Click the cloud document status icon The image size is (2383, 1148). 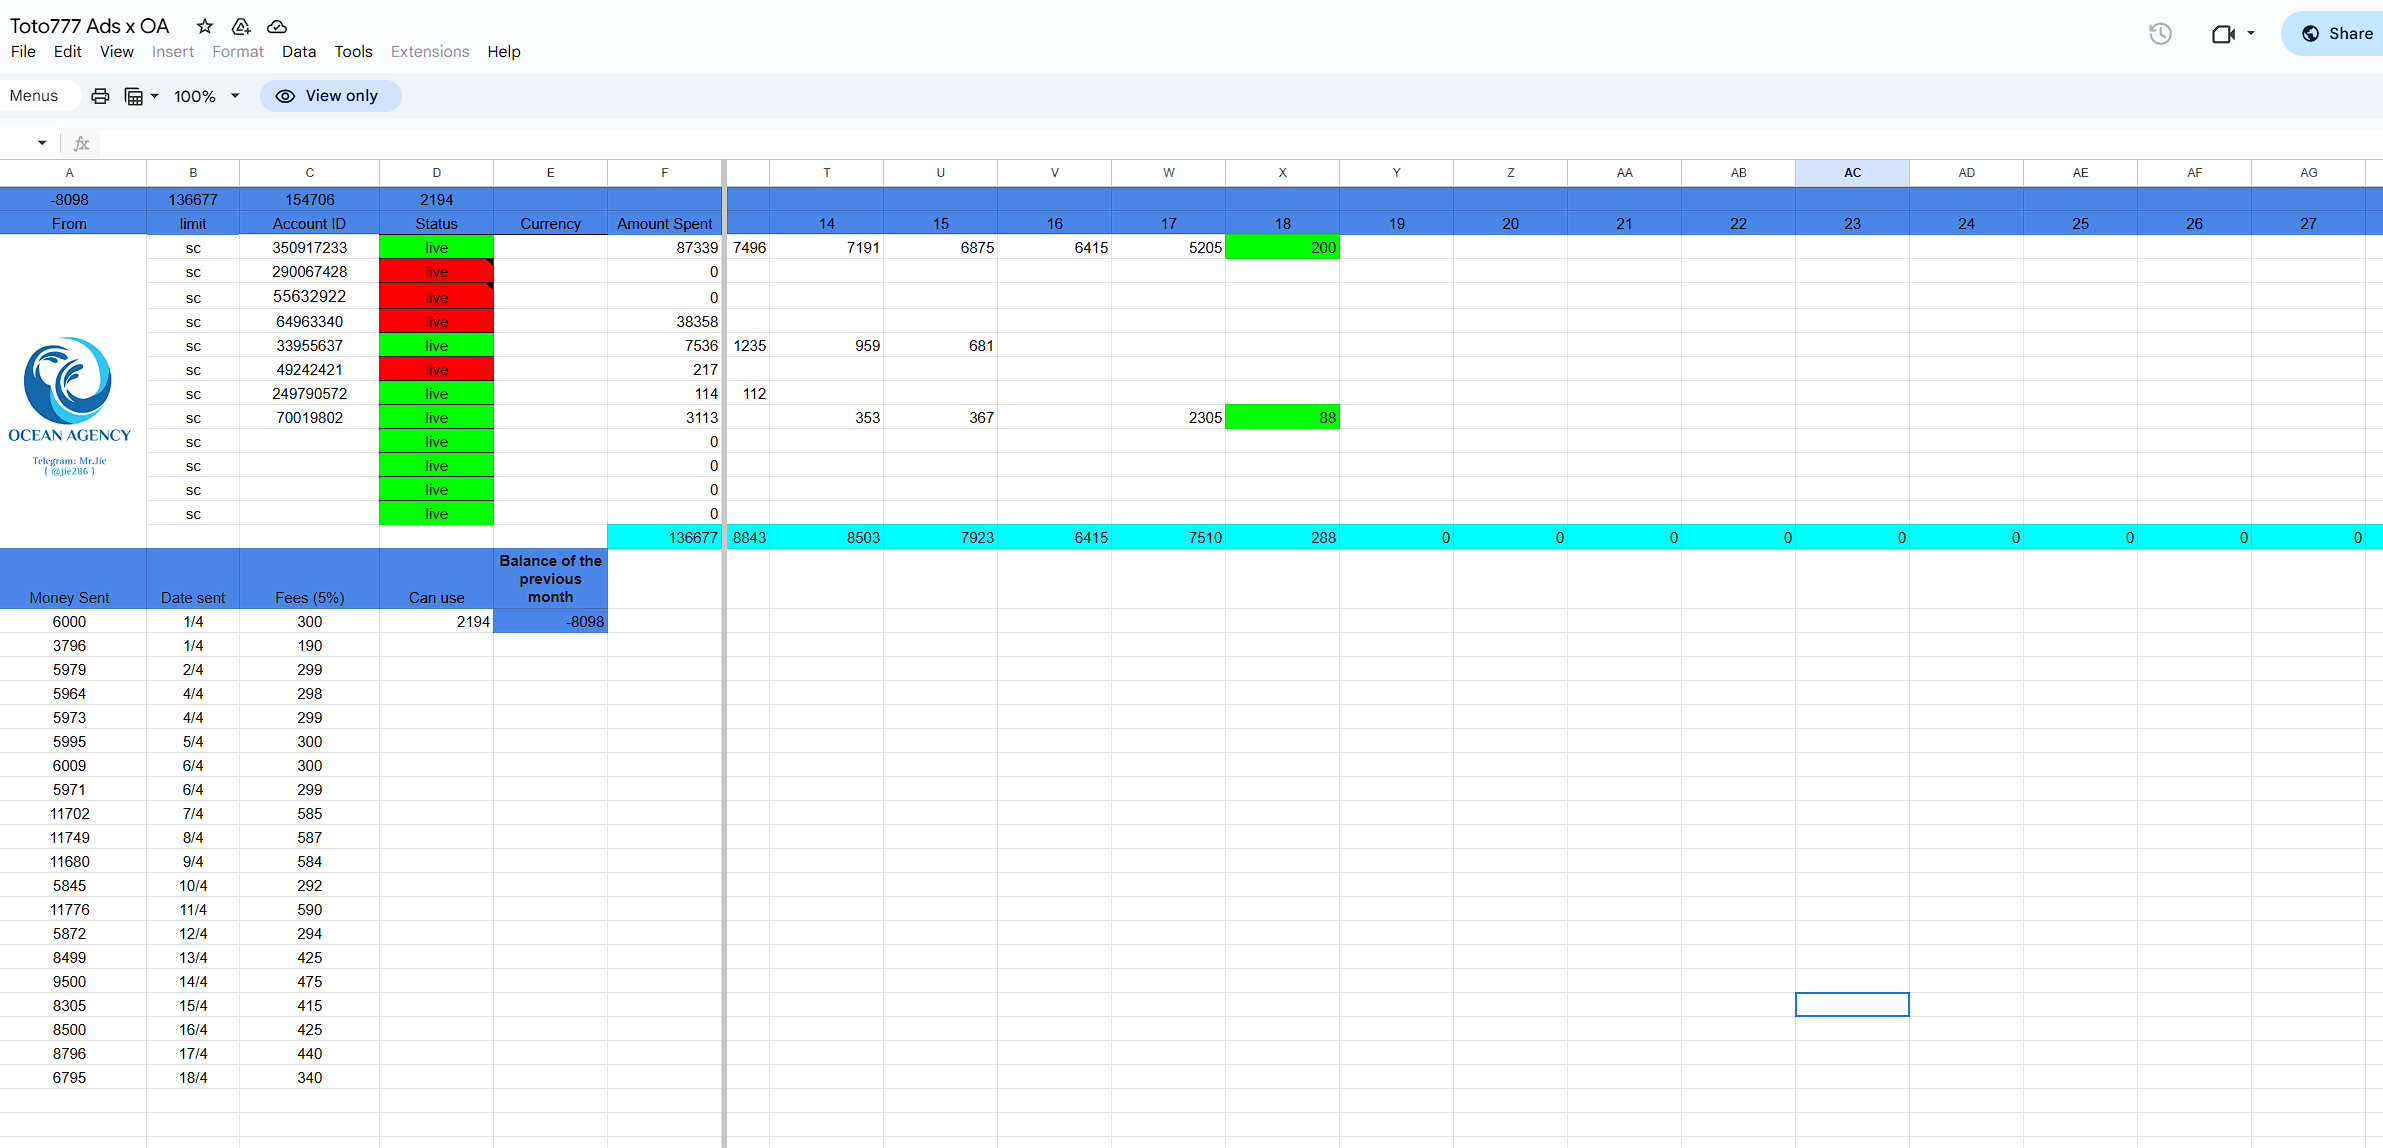[x=277, y=26]
